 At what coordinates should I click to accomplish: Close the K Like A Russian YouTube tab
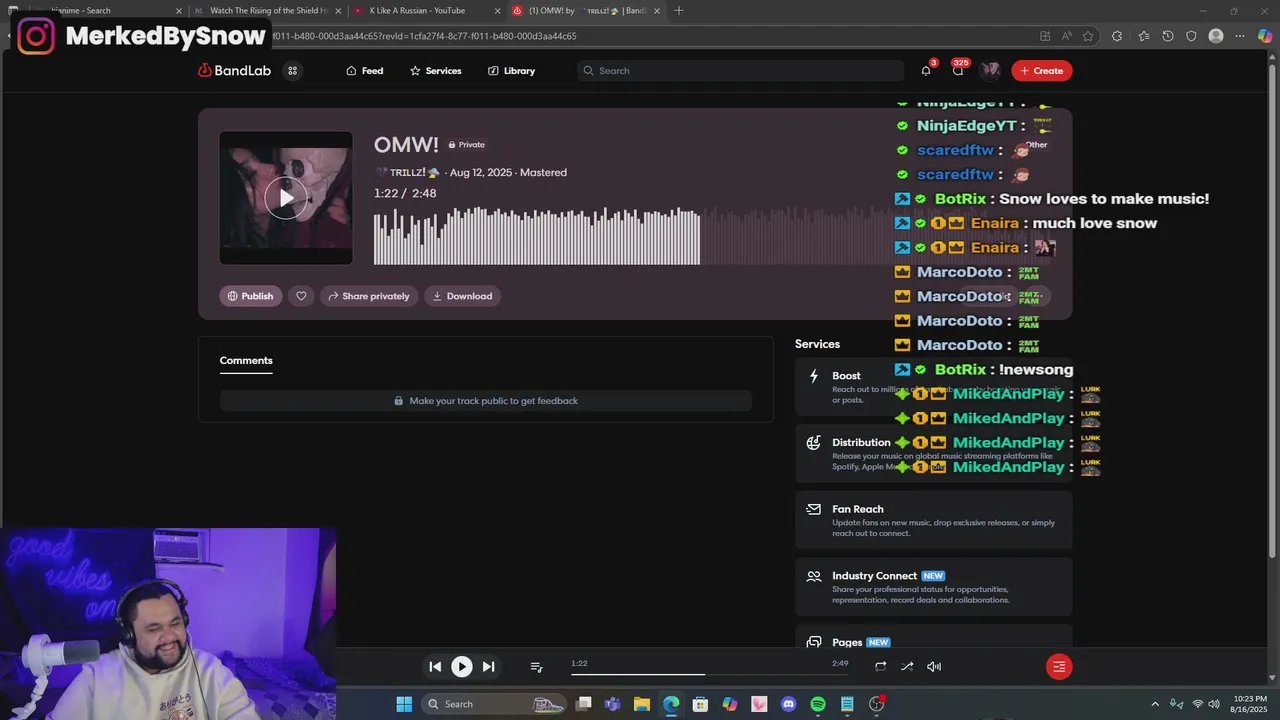click(498, 11)
